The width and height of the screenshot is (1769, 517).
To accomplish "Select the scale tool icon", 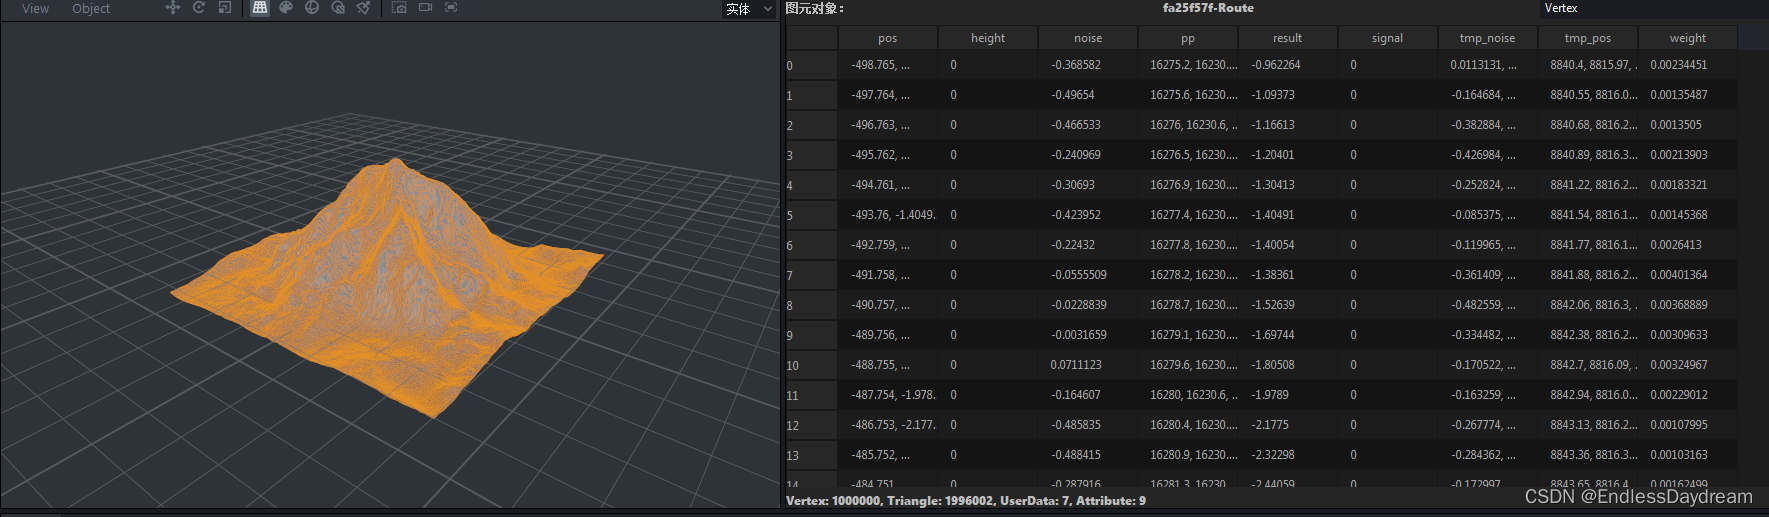I will coord(225,8).
